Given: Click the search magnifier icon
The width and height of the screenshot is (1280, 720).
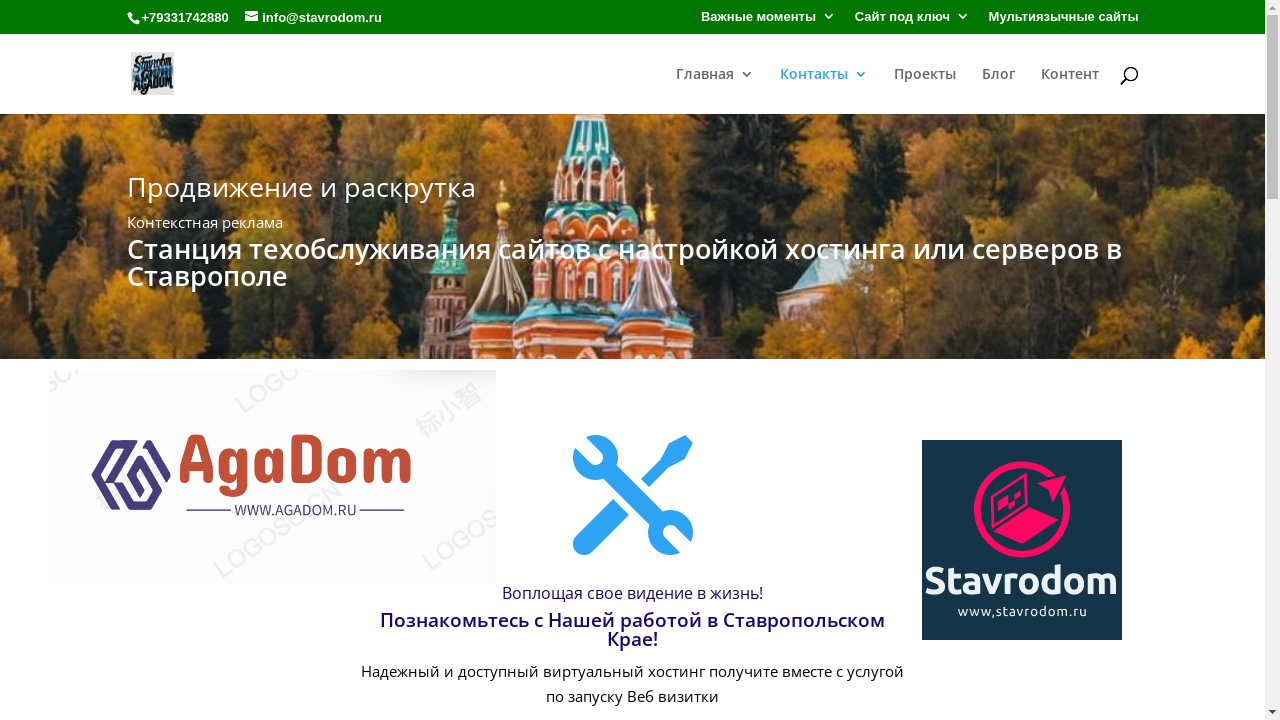Looking at the screenshot, I should pyautogui.click(x=1129, y=75).
